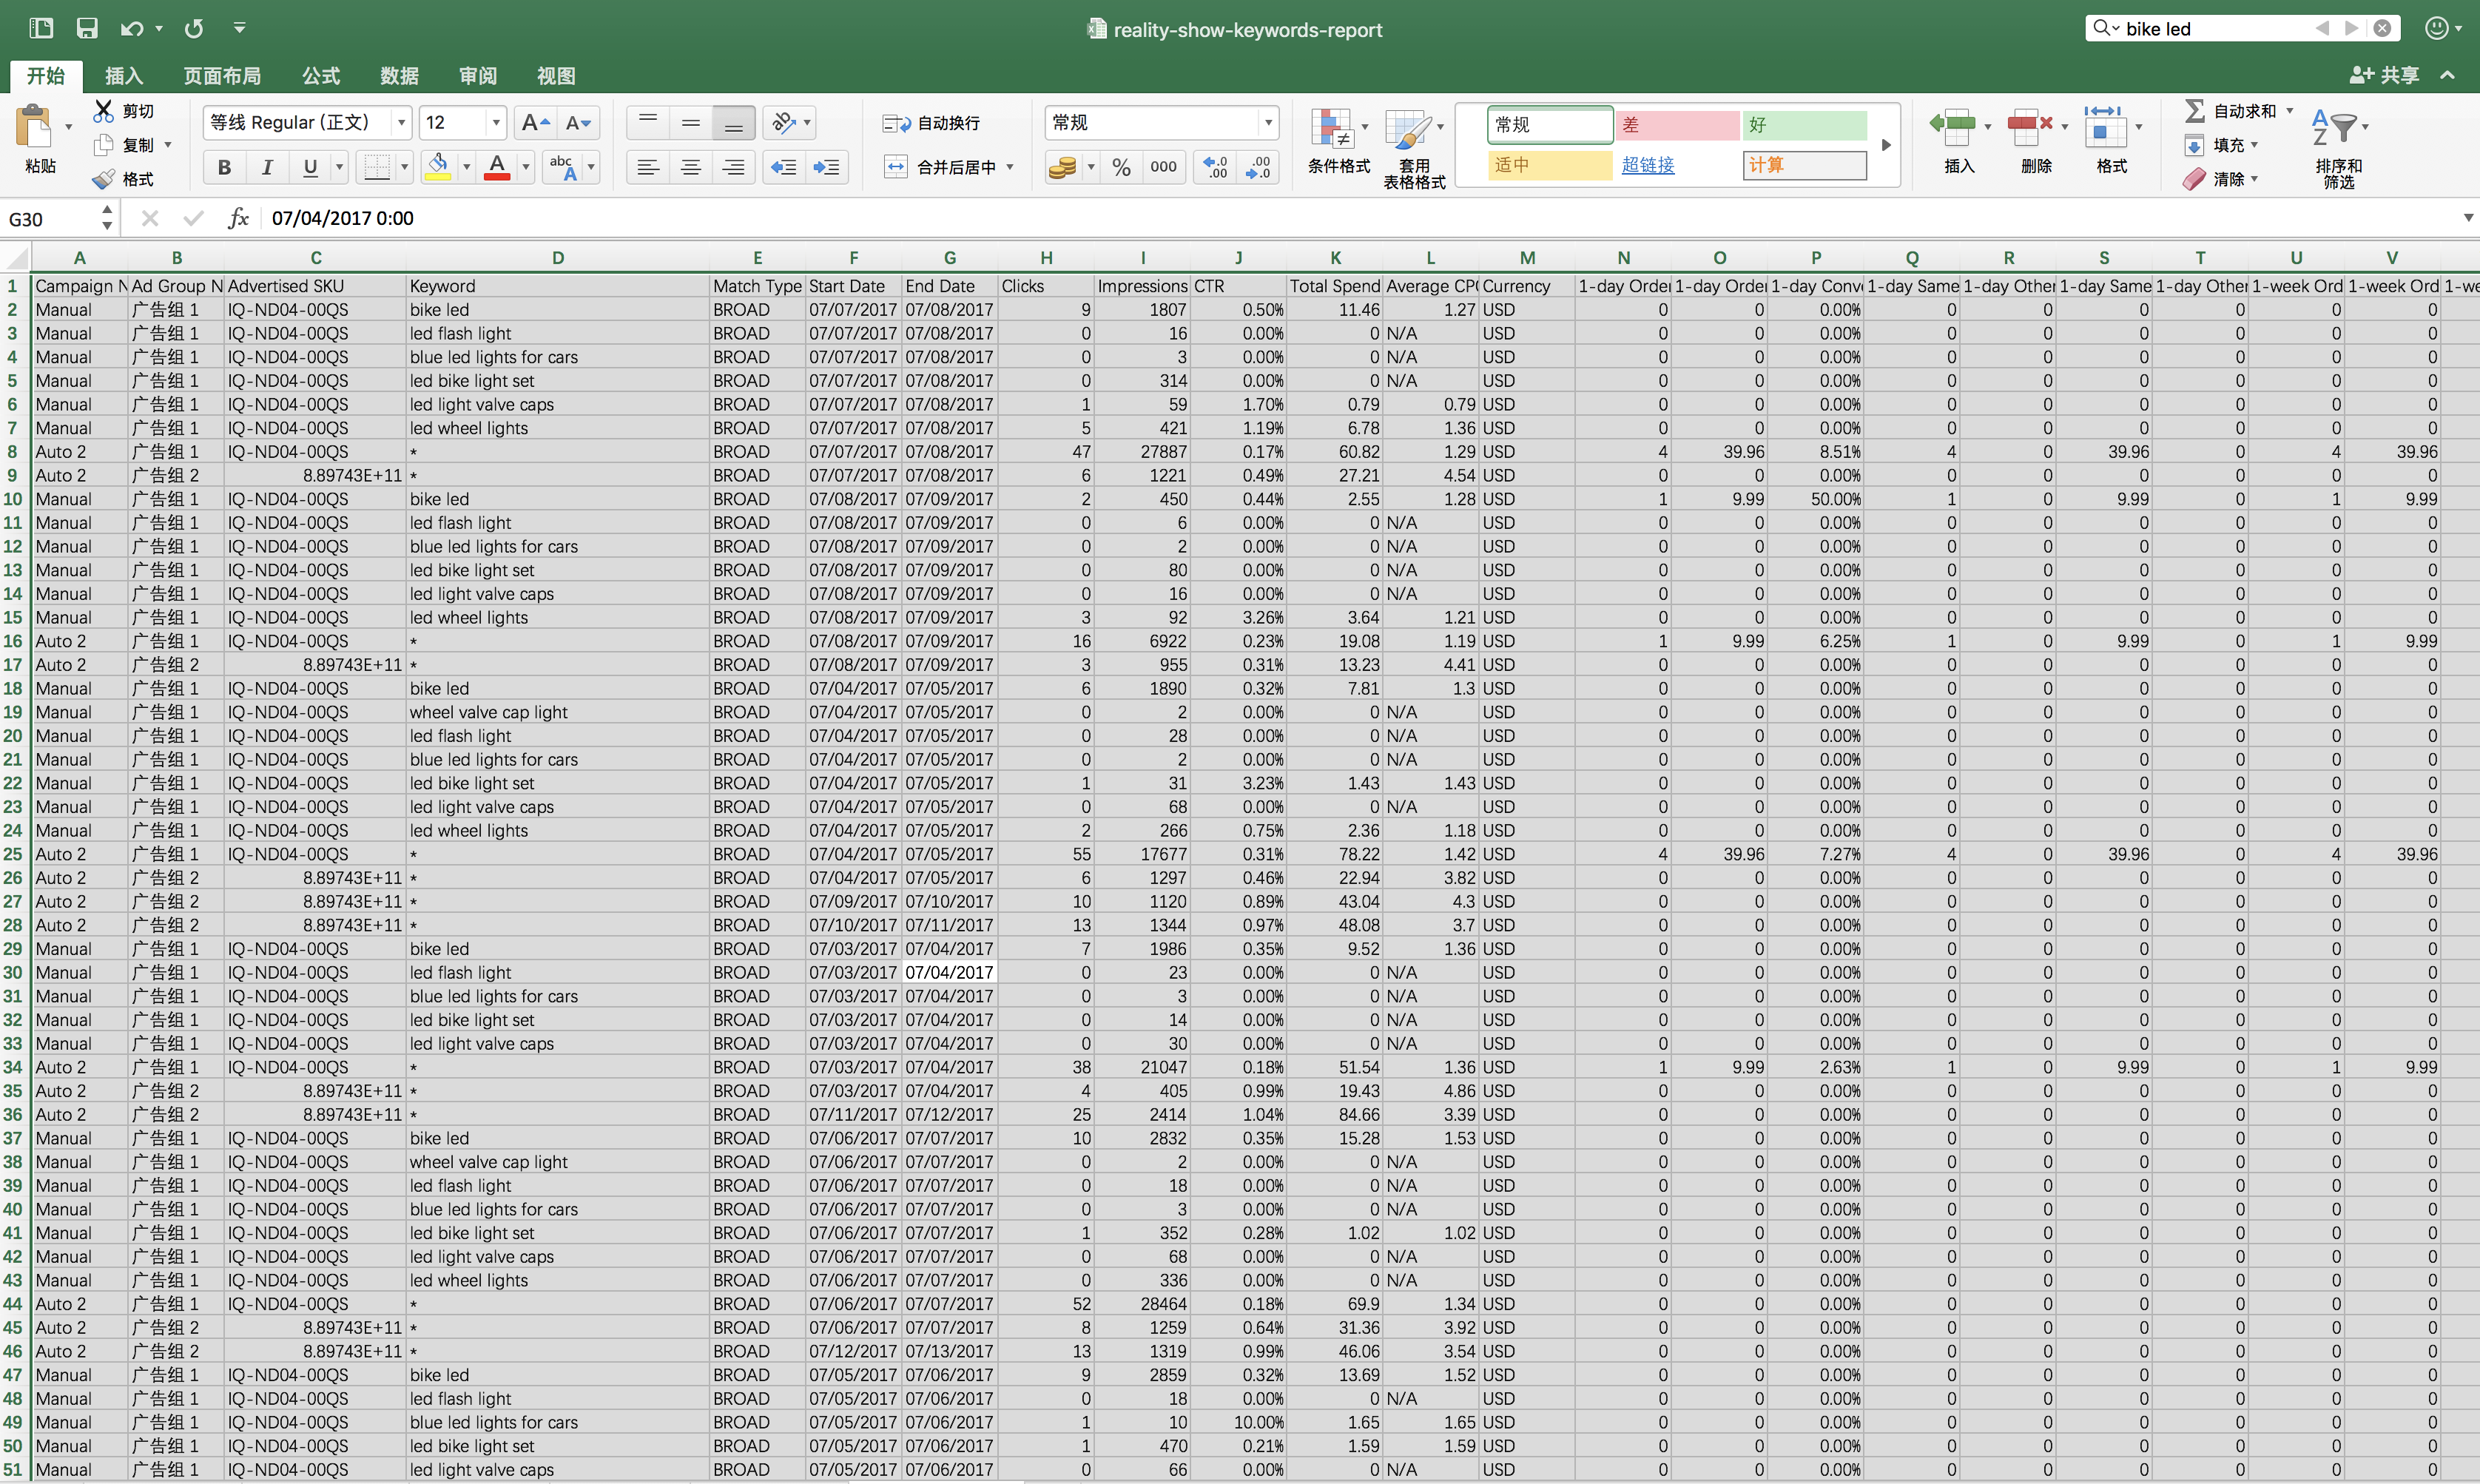2480x1484 pixels.
Task: Apply the 好 (Good) green style swatch
Action: tap(1805, 125)
